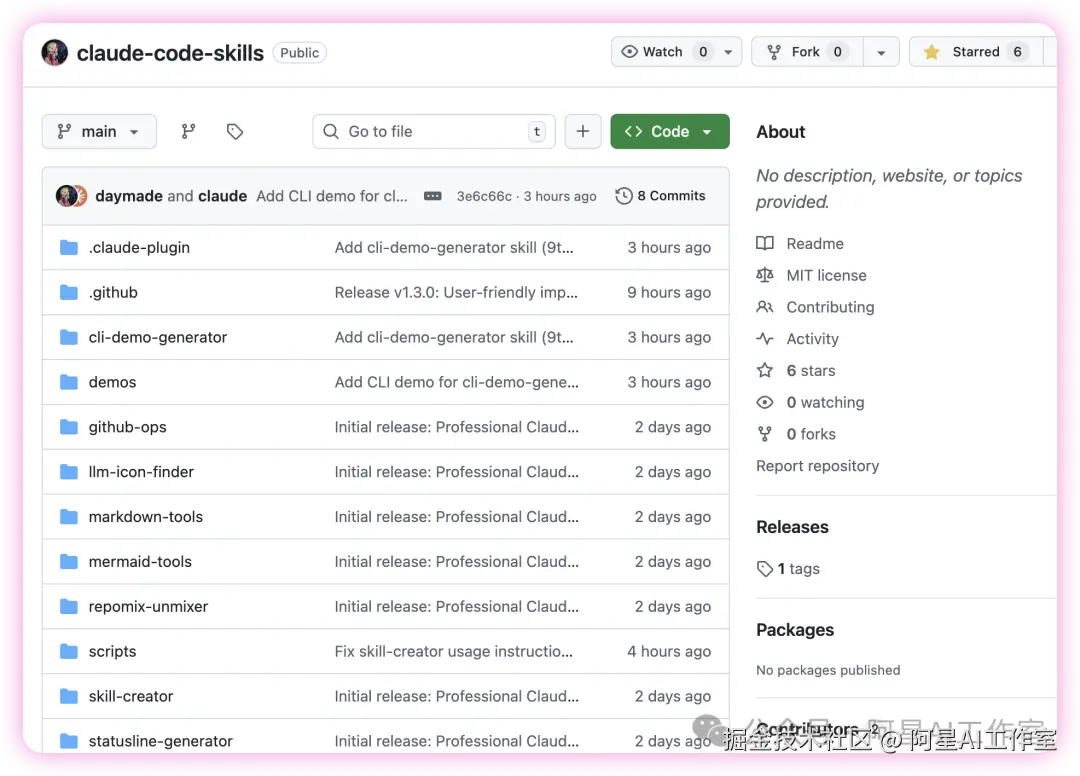This screenshot has width=1080, height=776.
Task: Click the star icon beside 6 stars
Action: tap(765, 370)
